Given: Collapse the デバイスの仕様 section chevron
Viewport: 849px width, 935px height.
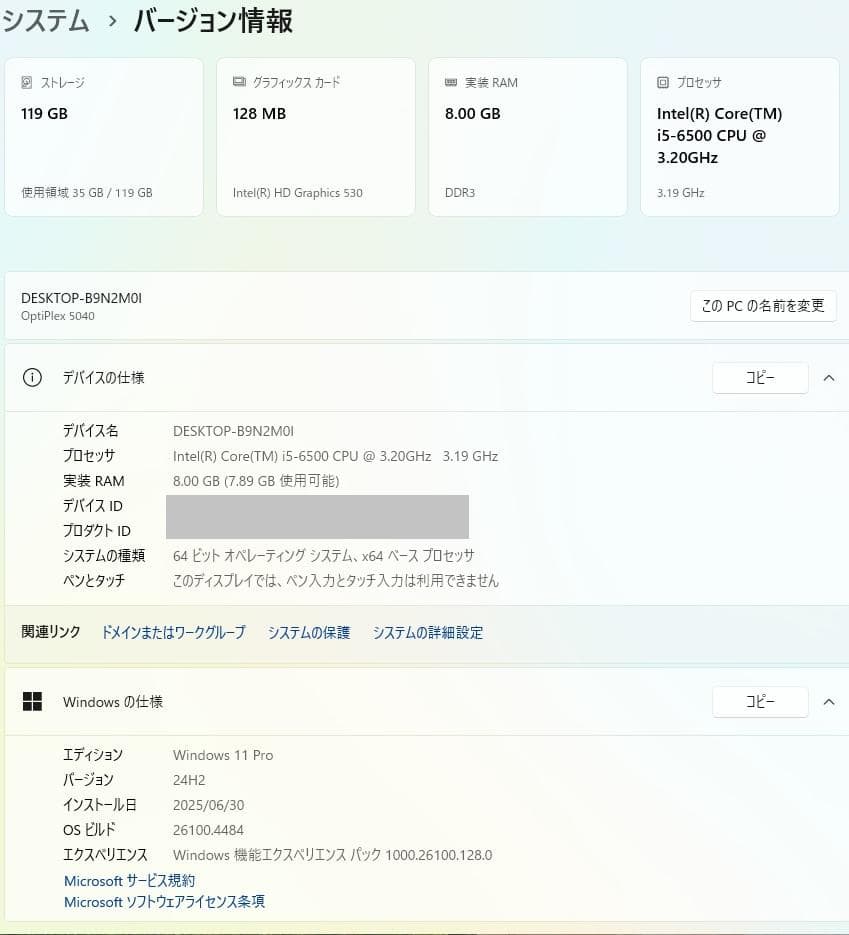Looking at the screenshot, I should click(x=828, y=378).
